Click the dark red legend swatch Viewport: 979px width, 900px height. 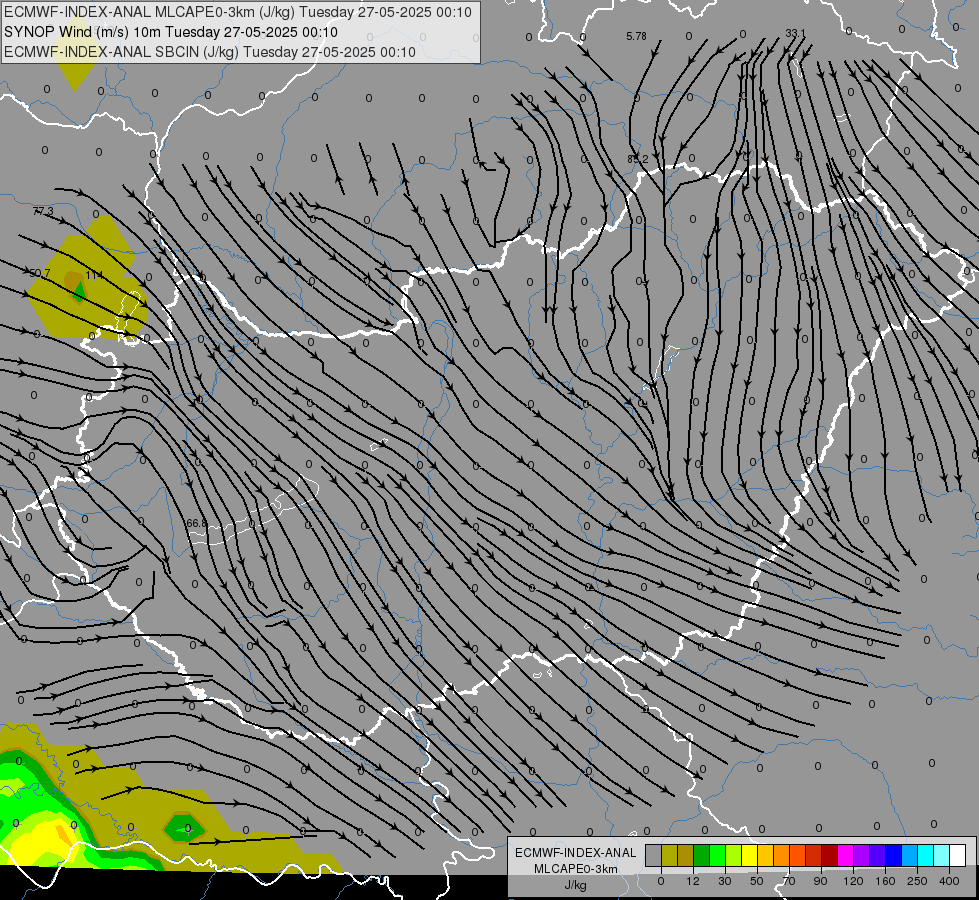(x=829, y=856)
